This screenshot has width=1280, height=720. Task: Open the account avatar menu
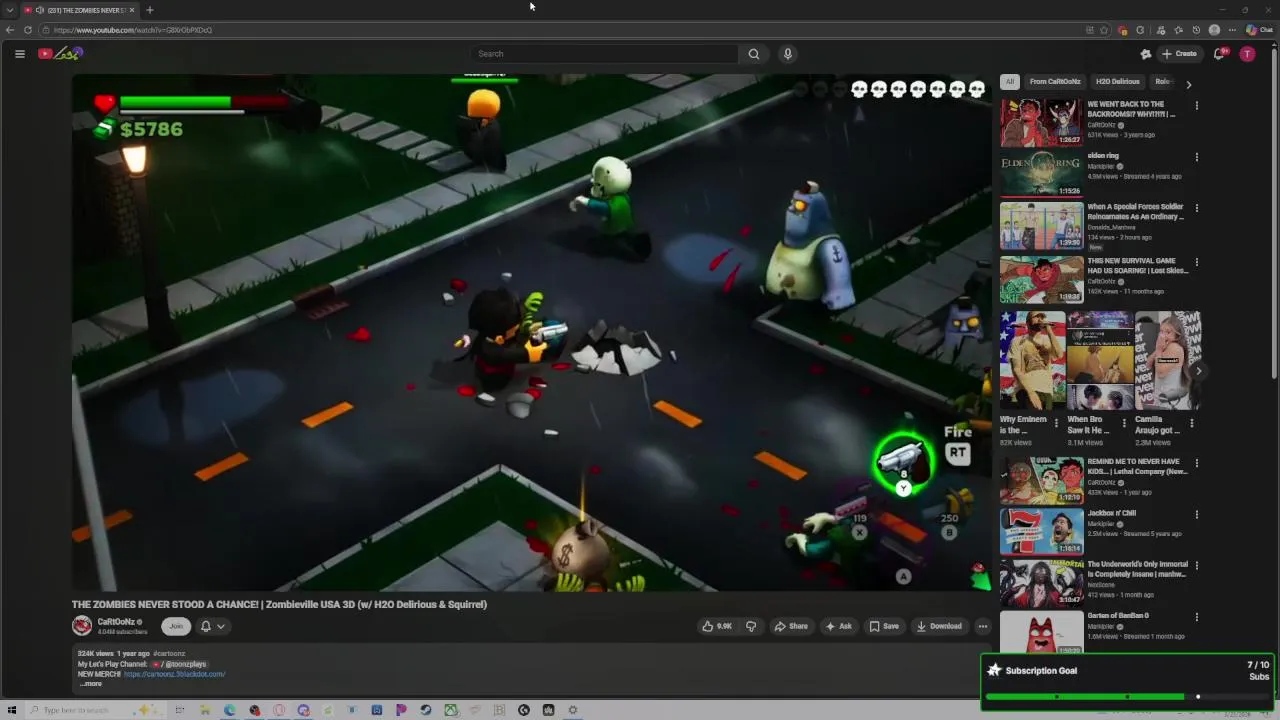pos(1247,54)
